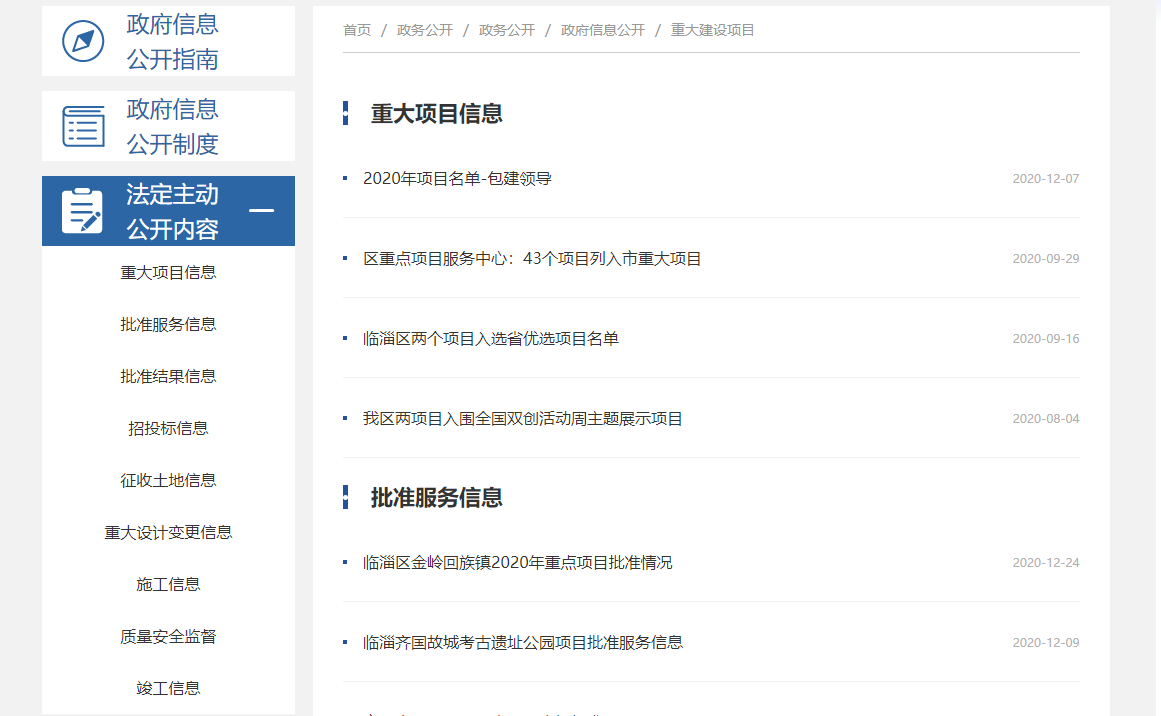
Task: Collapse the 法定主动公开内容 section with minus icon
Action: tap(261, 211)
